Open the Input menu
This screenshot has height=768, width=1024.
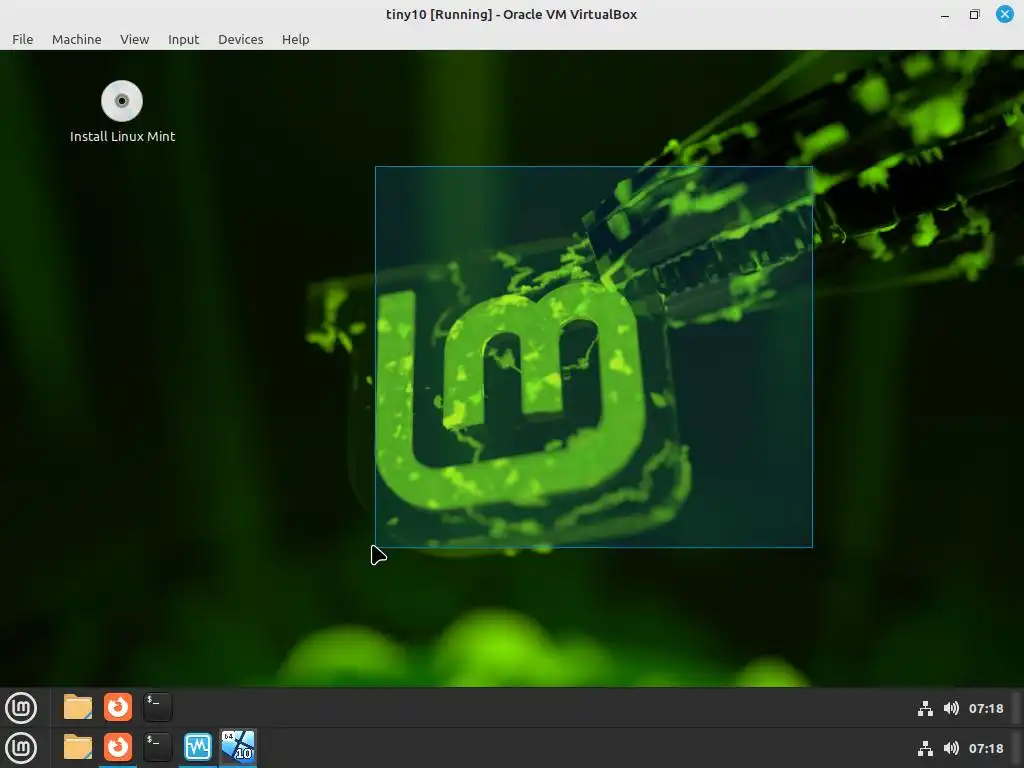coord(184,39)
